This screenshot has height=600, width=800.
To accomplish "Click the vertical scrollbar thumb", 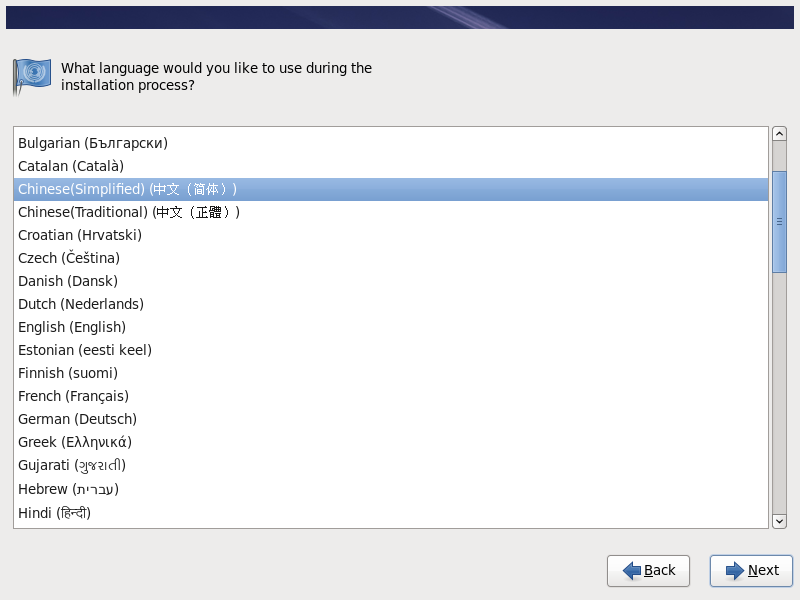I will 780,221.
